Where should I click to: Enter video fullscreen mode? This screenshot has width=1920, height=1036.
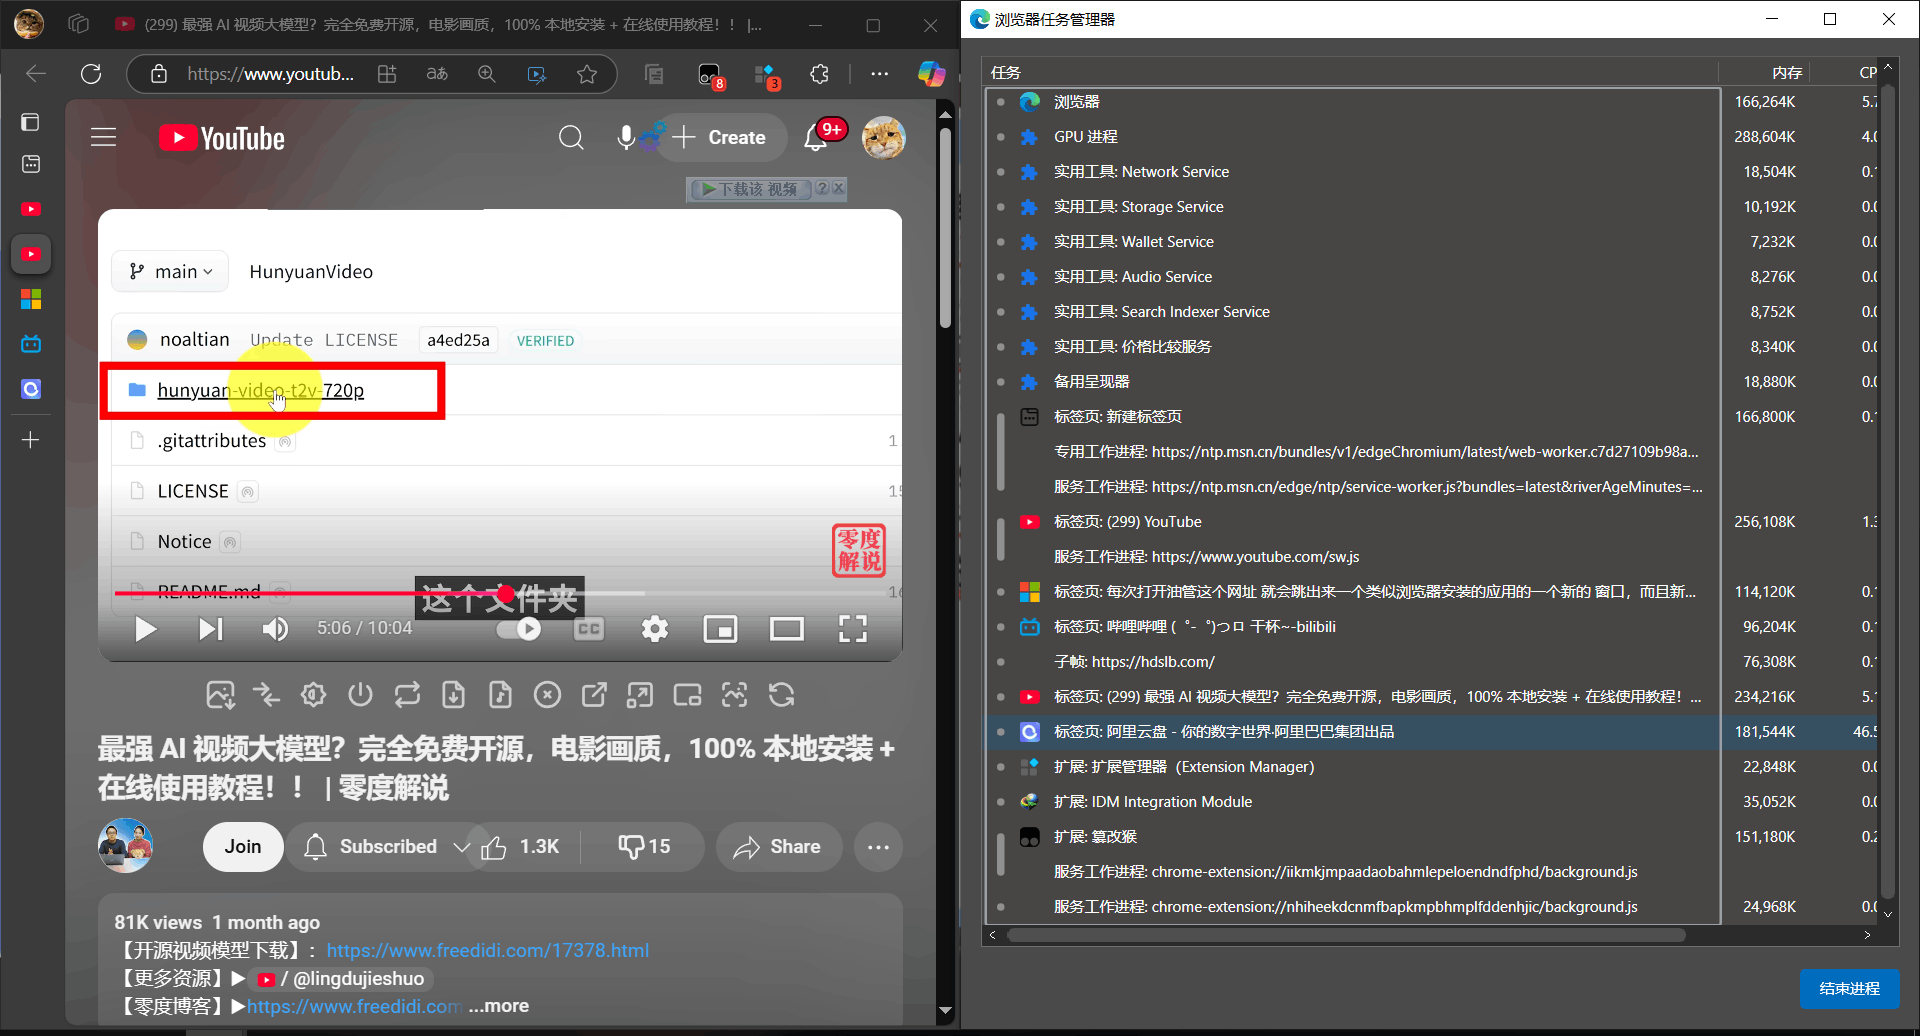[x=853, y=629]
